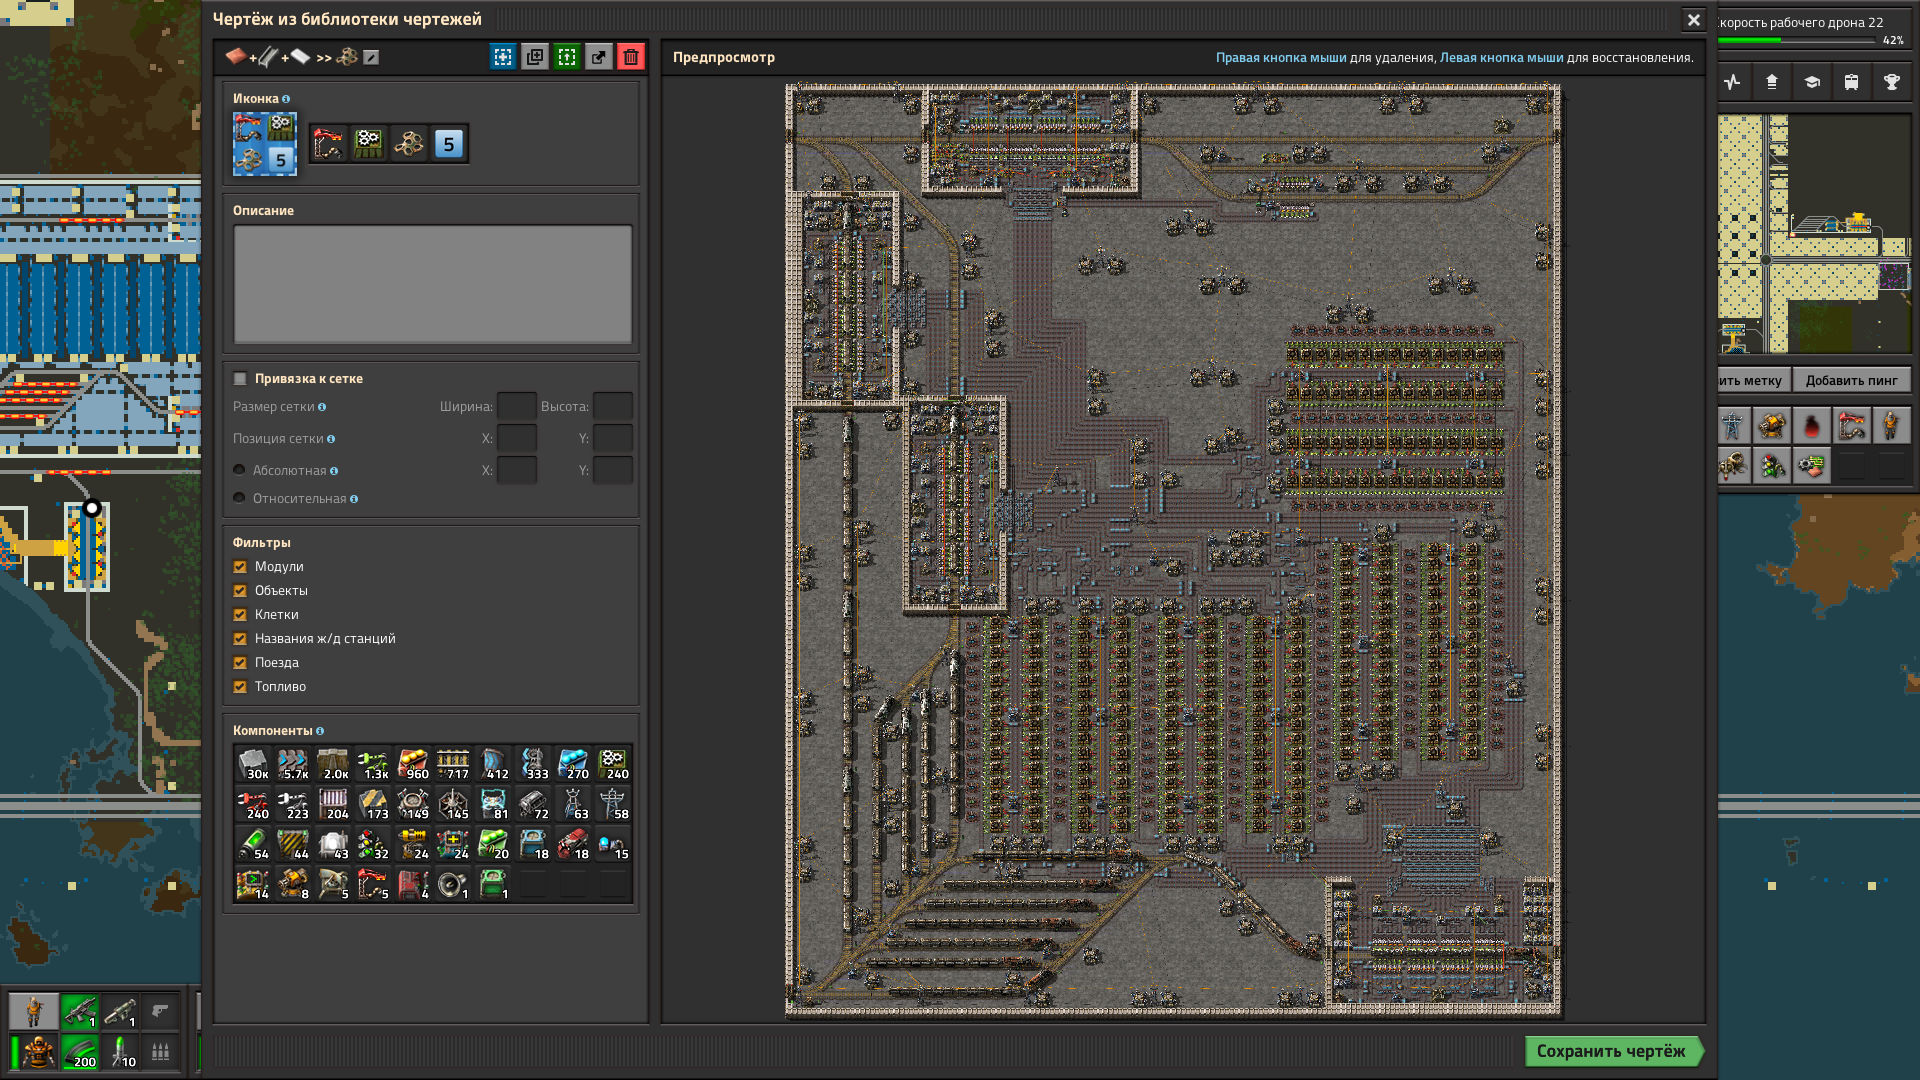1920x1080 pixels.
Task: Select the requester chest component showing 960
Action: [x=413, y=764]
